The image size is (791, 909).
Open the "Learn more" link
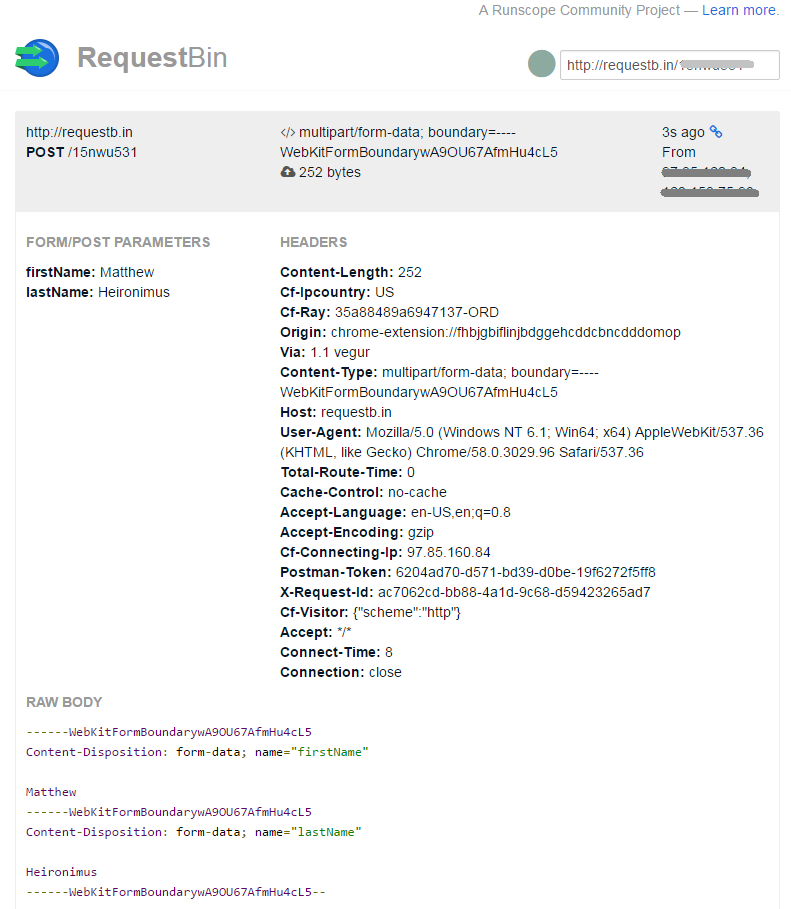tap(738, 10)
